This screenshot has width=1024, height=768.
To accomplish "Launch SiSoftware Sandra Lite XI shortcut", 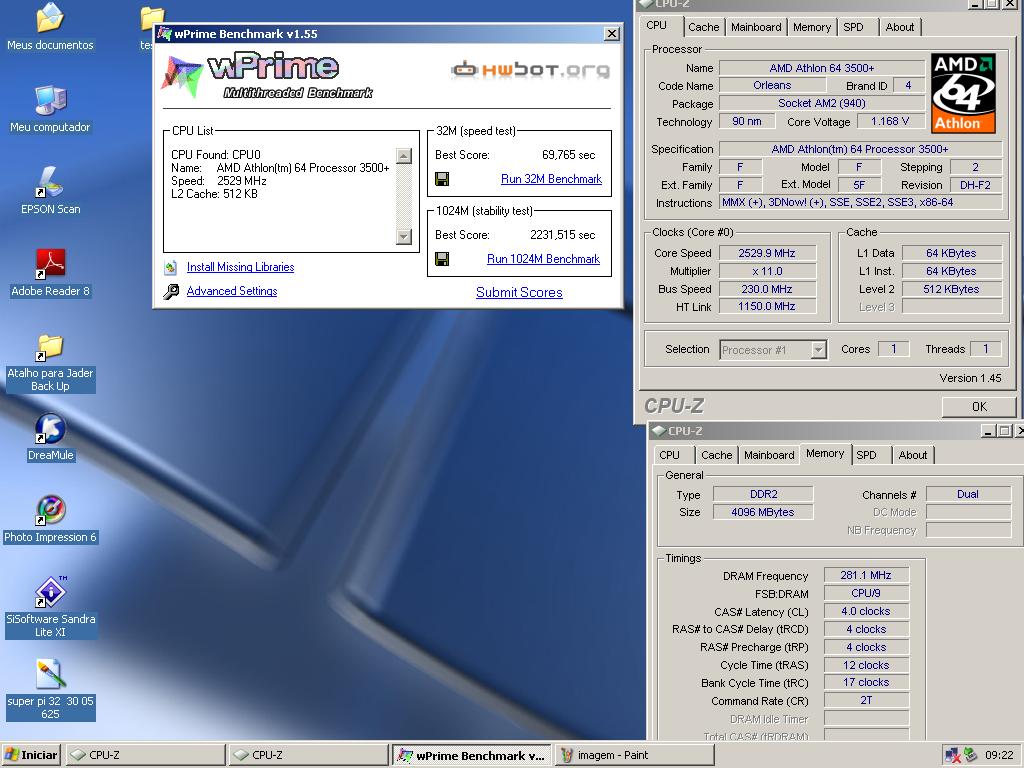I will click(50, 607).
